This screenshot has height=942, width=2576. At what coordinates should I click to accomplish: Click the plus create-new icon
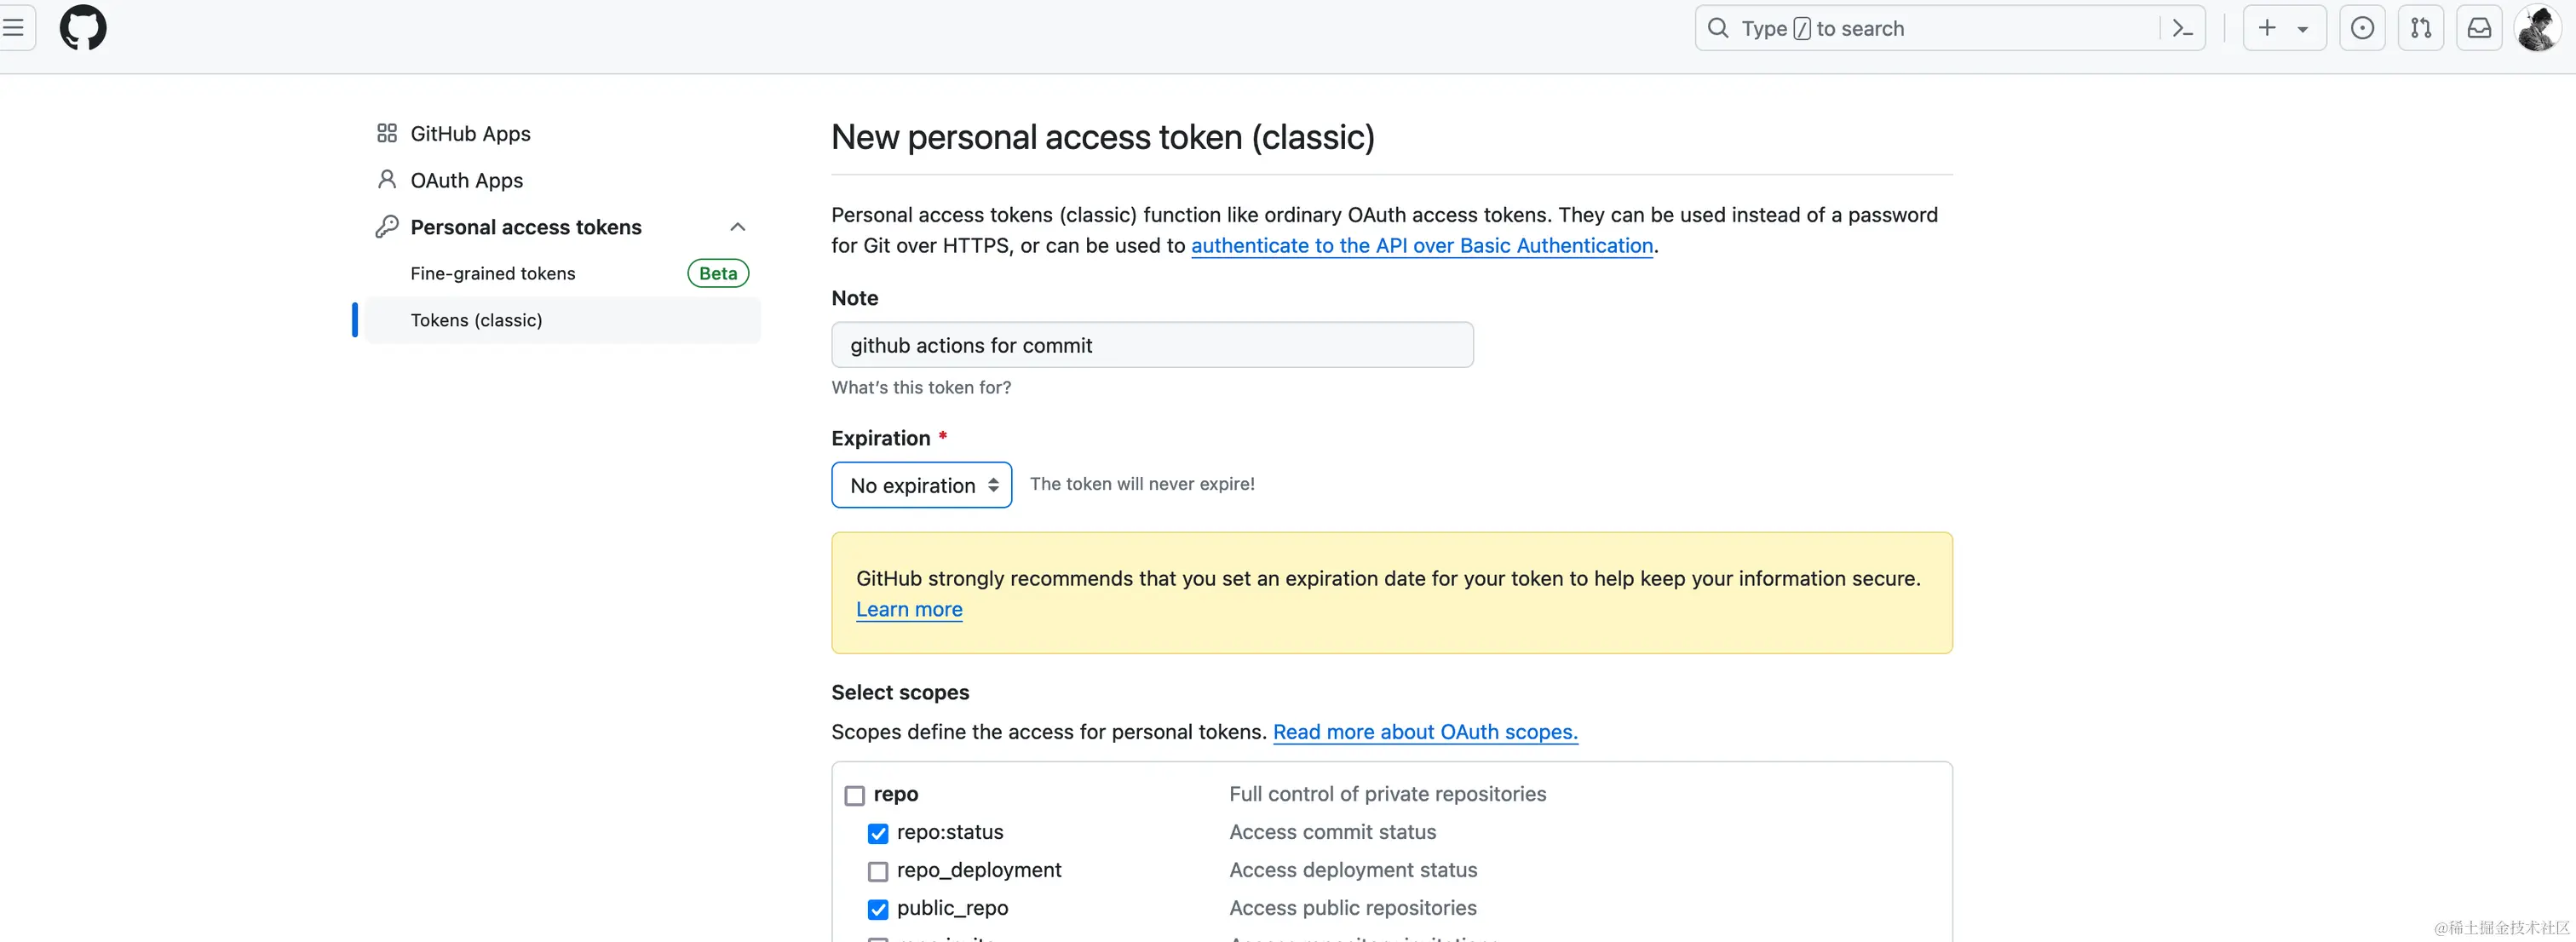(x=2267, y=28)
